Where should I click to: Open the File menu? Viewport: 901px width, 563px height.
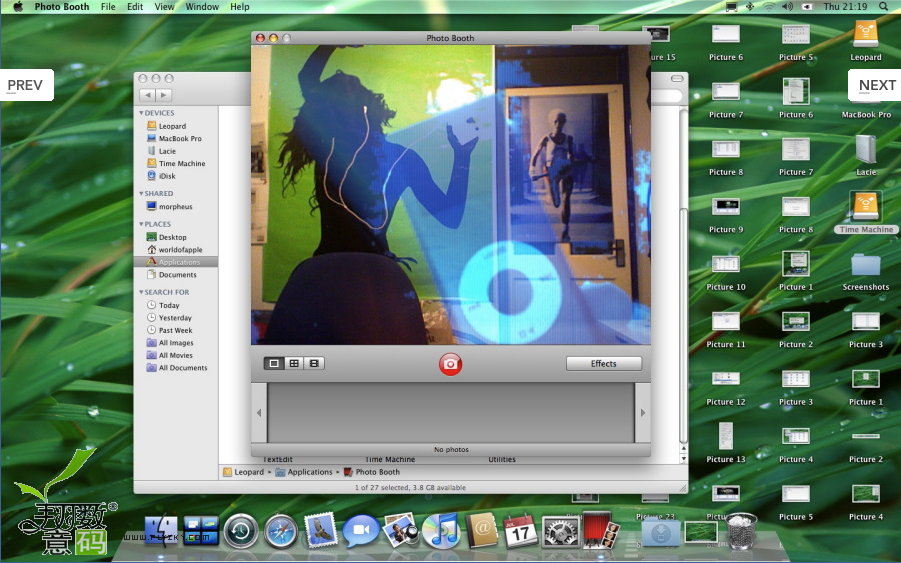coord(108,6)
